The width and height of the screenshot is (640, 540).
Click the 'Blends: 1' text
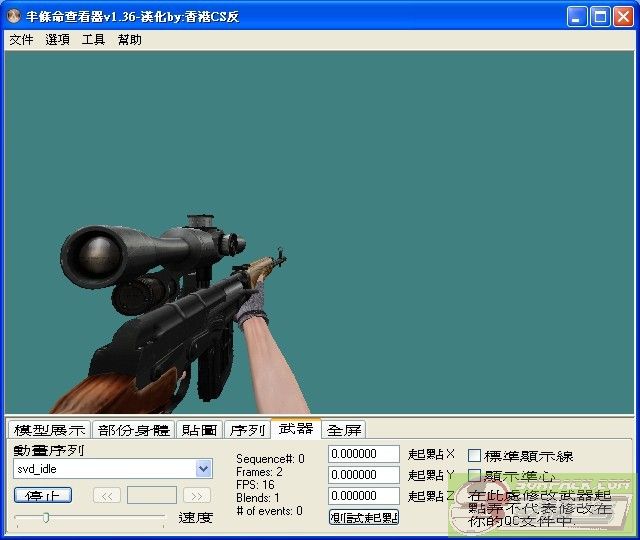coord(258,498)
